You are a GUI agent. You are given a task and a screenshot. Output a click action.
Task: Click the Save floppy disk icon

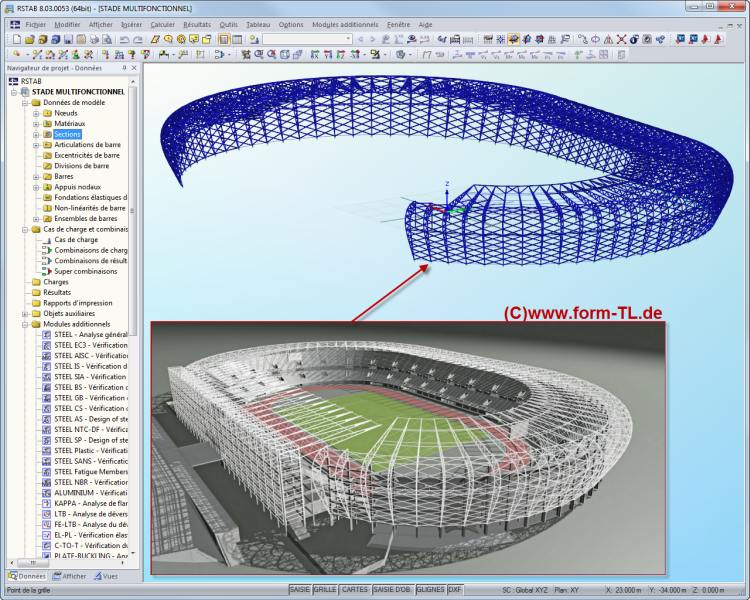(x=68, y=39)
